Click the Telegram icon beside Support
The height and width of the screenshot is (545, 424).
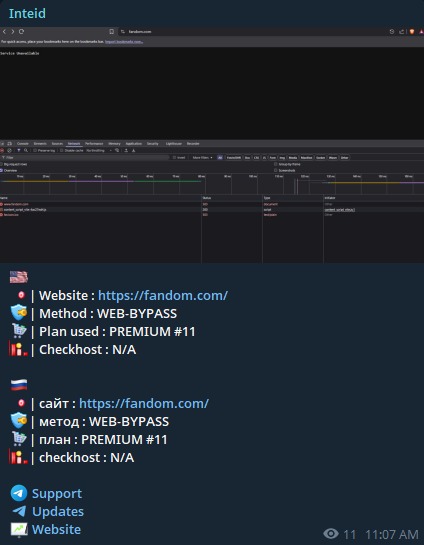tap(19, 493)
